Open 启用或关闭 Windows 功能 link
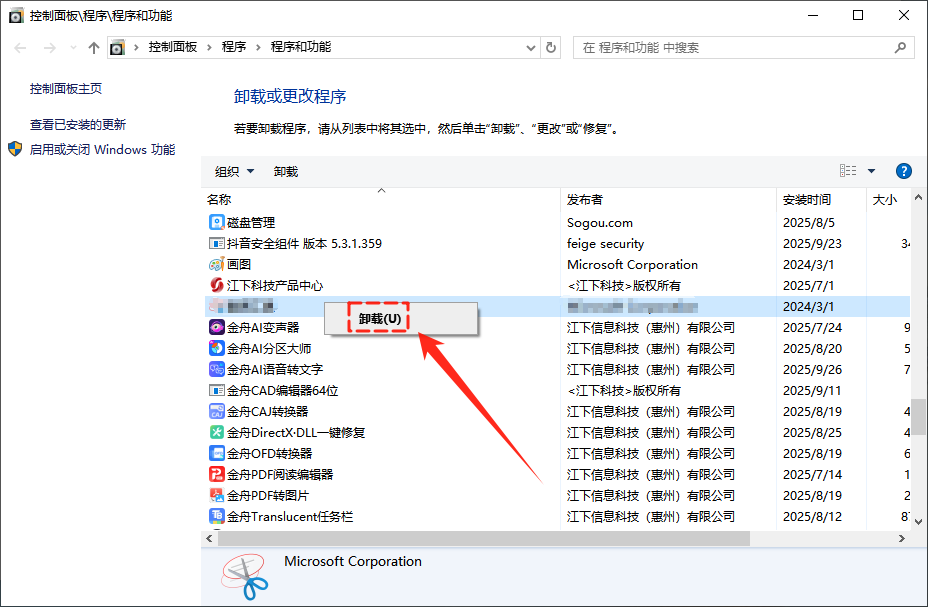Image resolution: width=928 pixels, height=607 pixels. 102,150
